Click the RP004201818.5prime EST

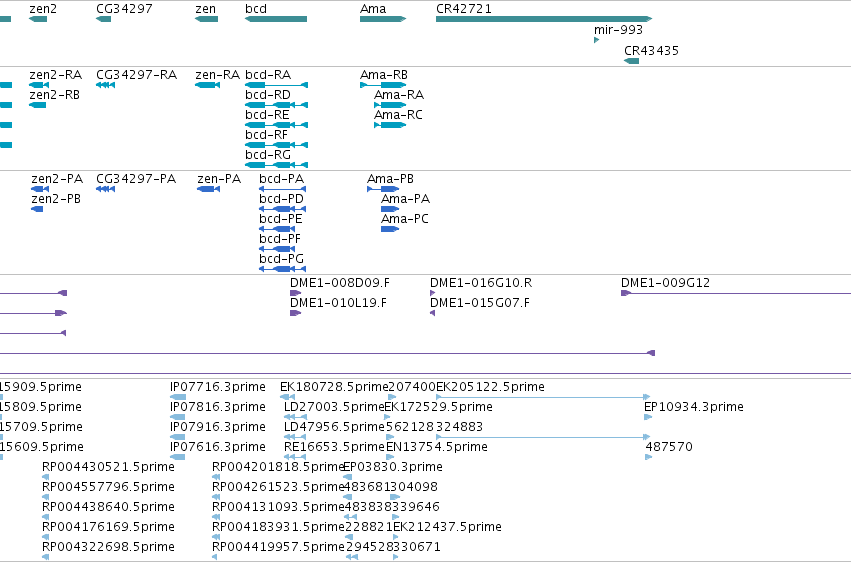tap(216, 477)
